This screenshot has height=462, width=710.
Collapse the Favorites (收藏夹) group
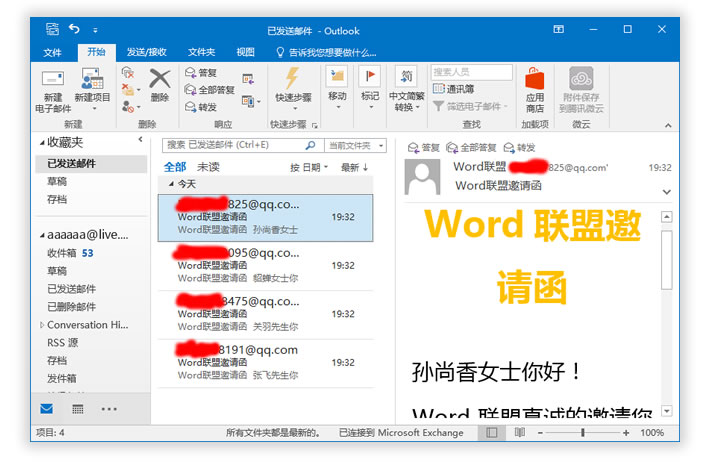42,143
